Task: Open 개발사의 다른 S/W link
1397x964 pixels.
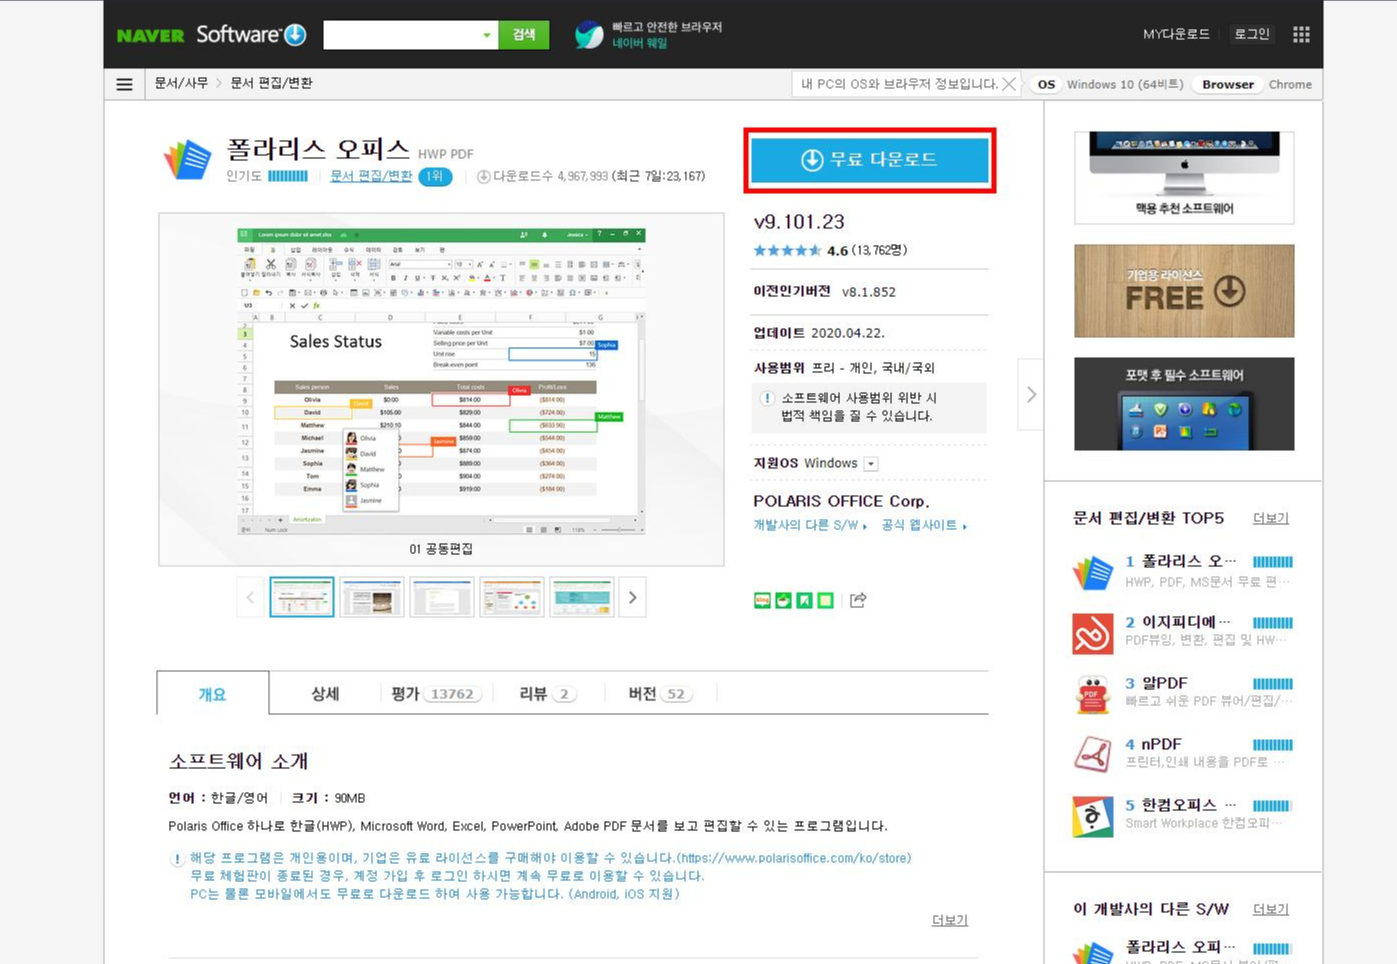Action: tap(810, 526)
